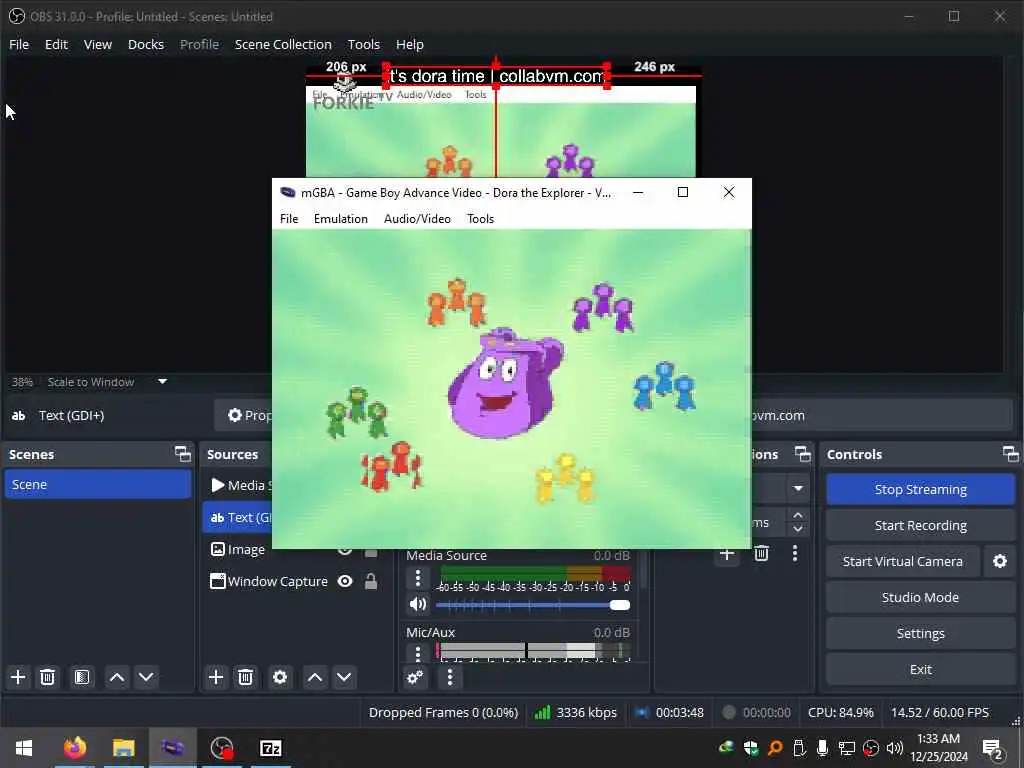Move source down arrow in Sources panel
Image resolution: width=1024 pixels, height=768 pixels.
(344, 677)
